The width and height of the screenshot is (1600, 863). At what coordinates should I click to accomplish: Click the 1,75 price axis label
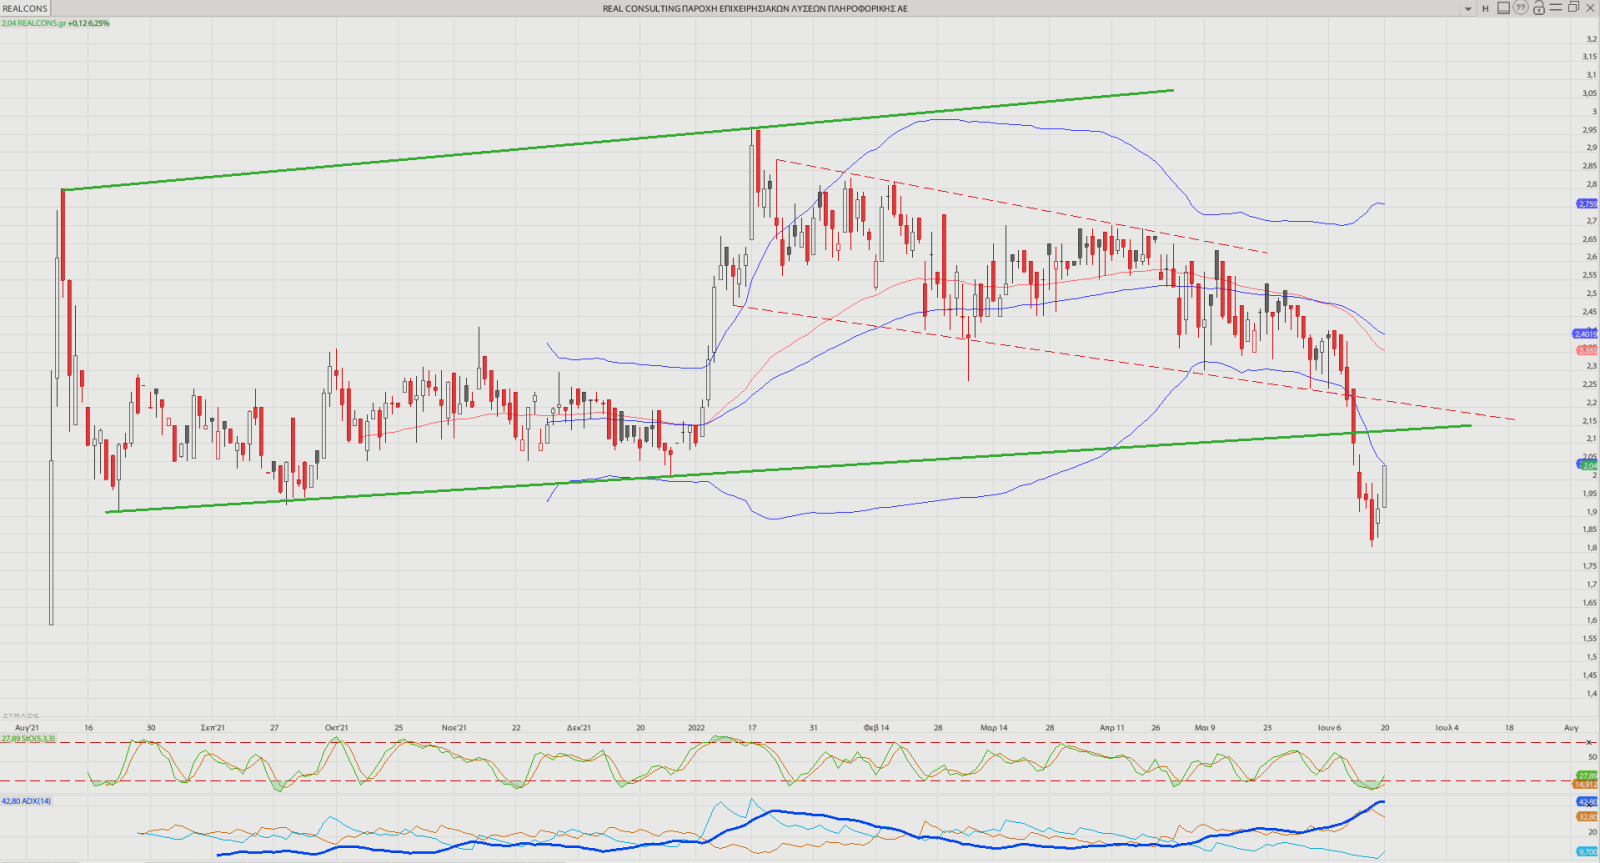point(1589,566)
